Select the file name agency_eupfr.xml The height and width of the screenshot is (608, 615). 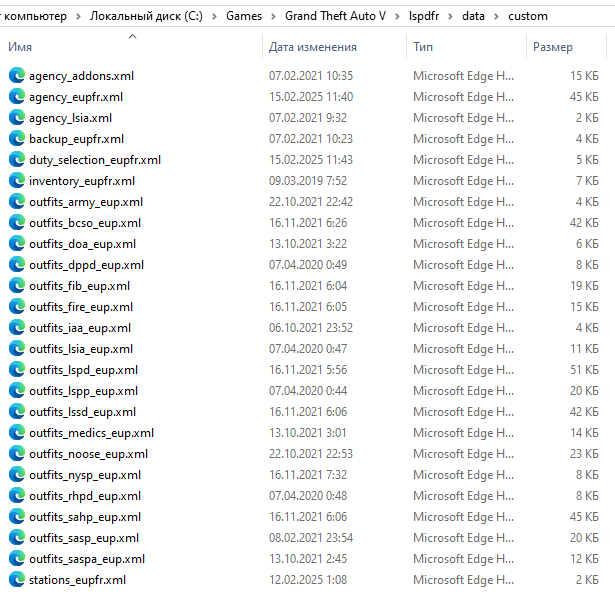click(x=76, y=97)
